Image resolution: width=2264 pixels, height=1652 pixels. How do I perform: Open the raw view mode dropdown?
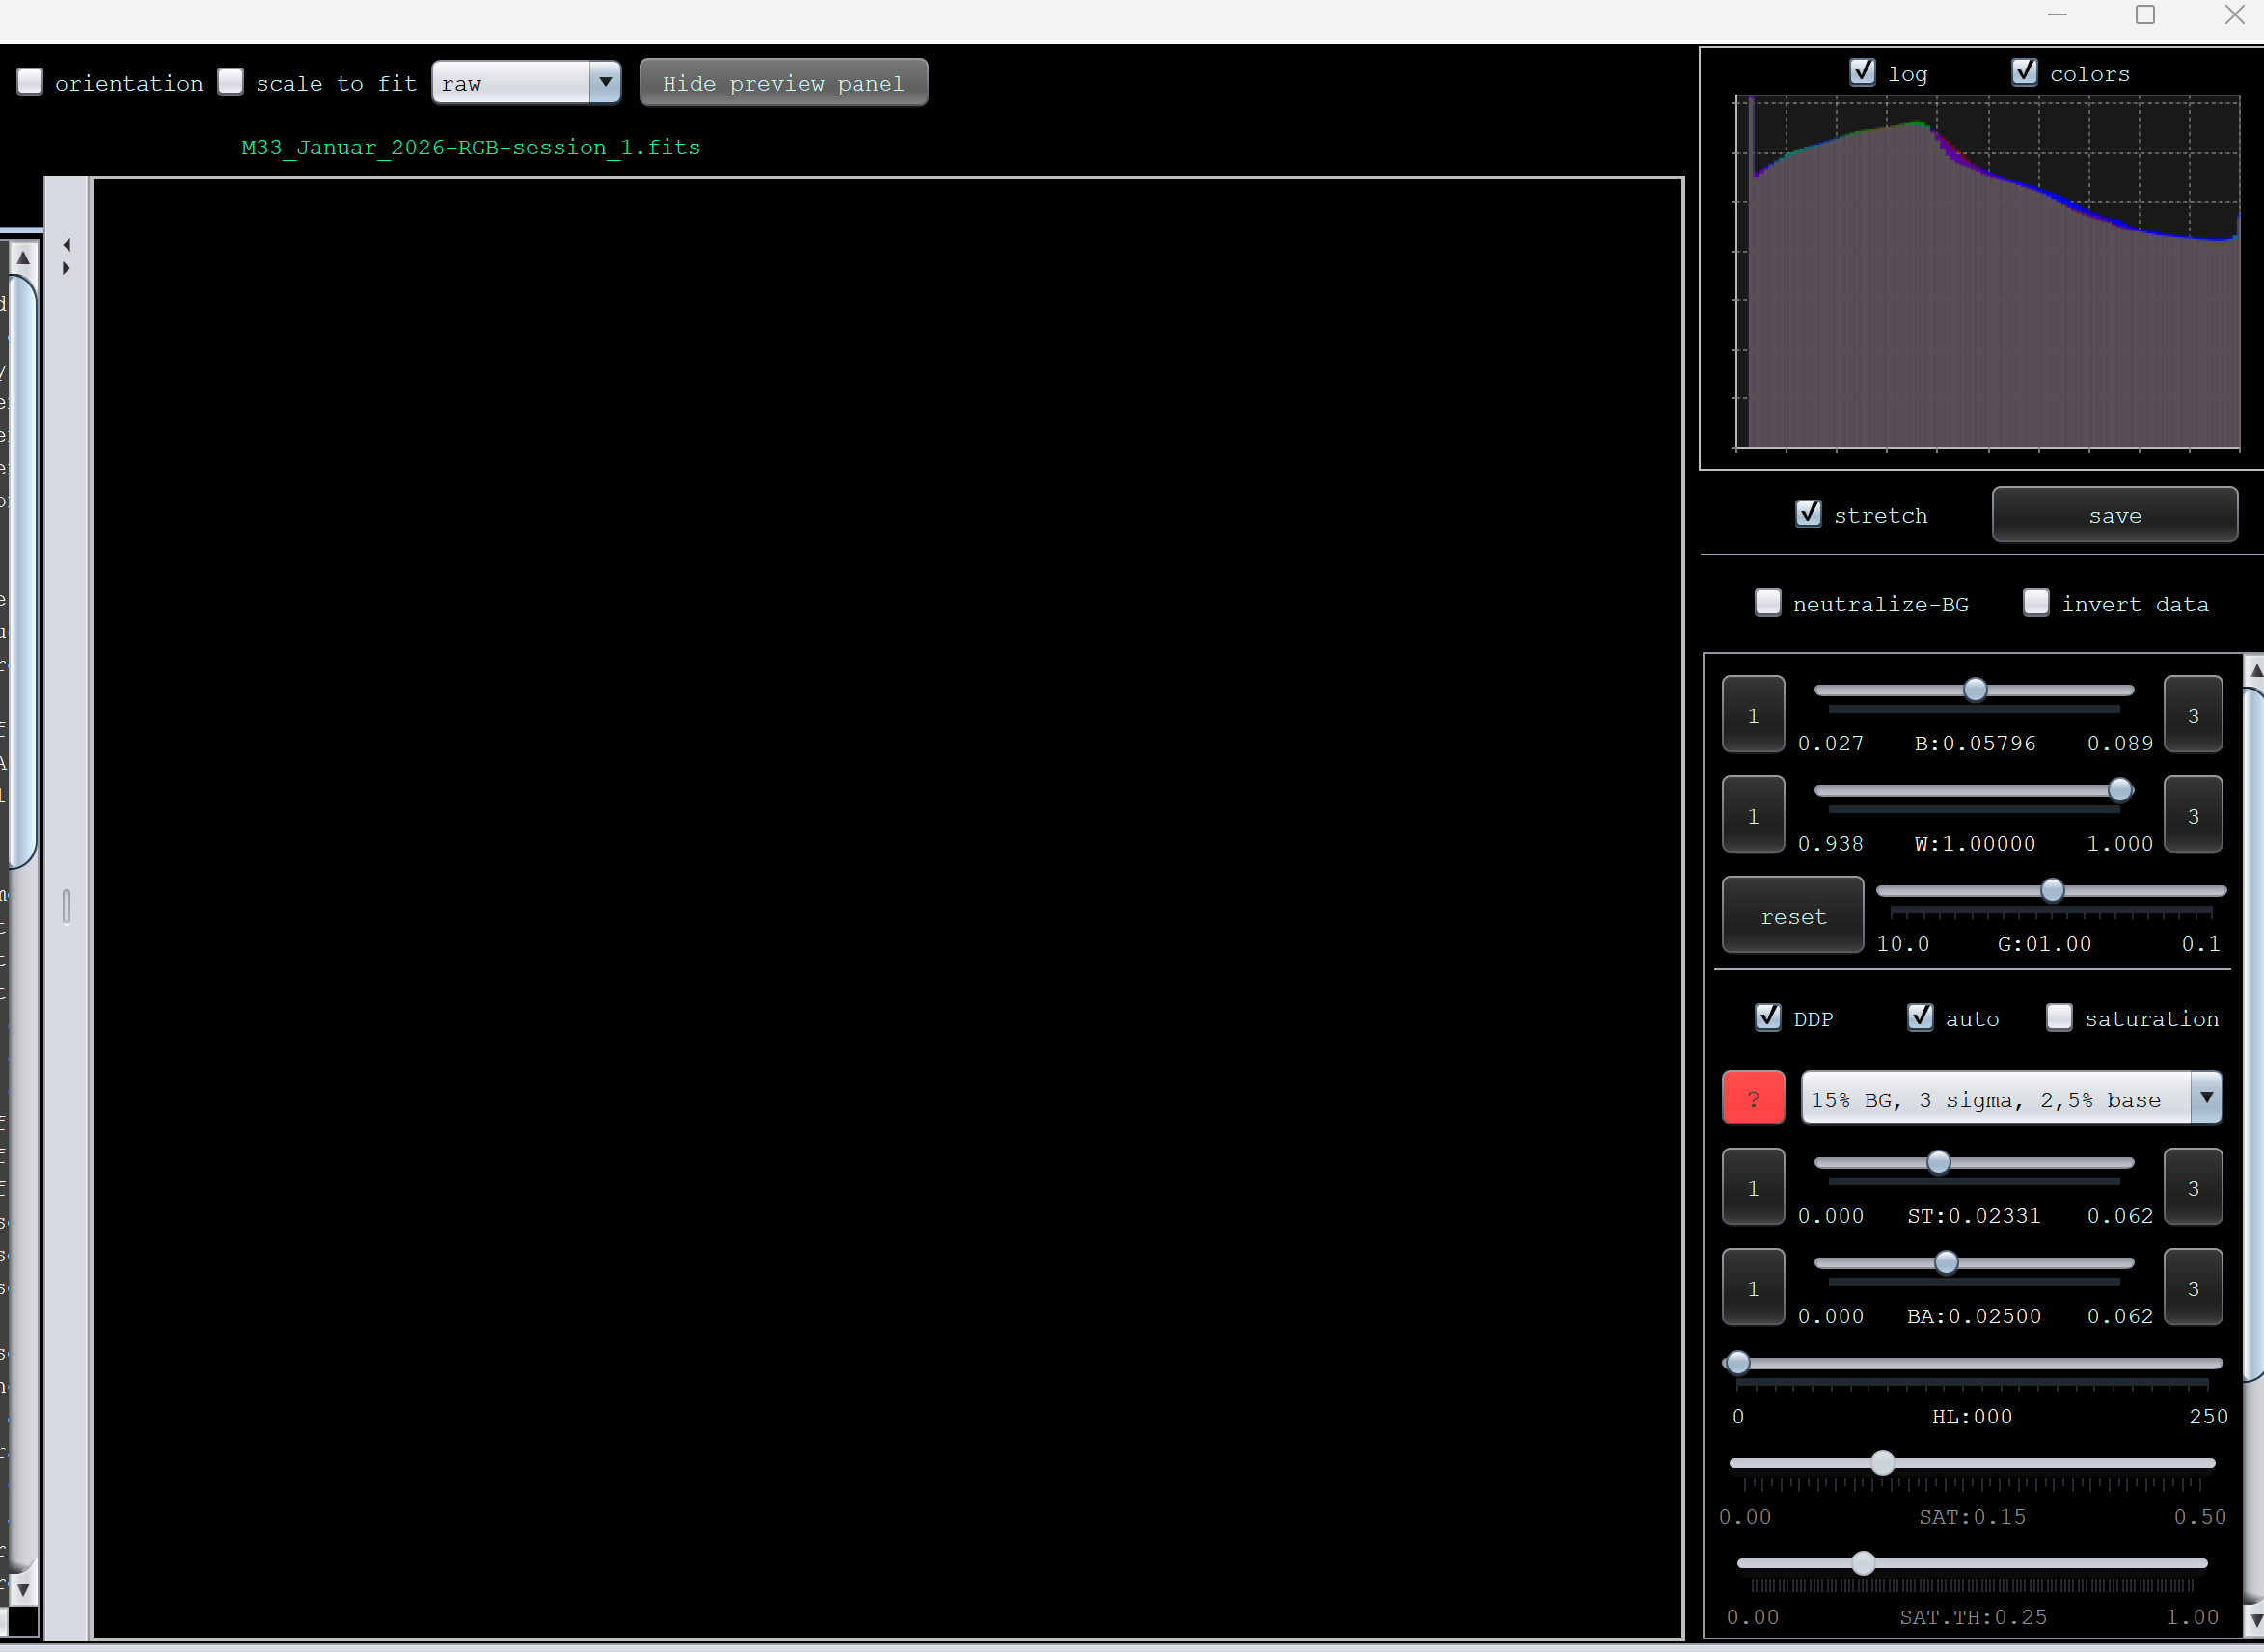pos(604,82)
